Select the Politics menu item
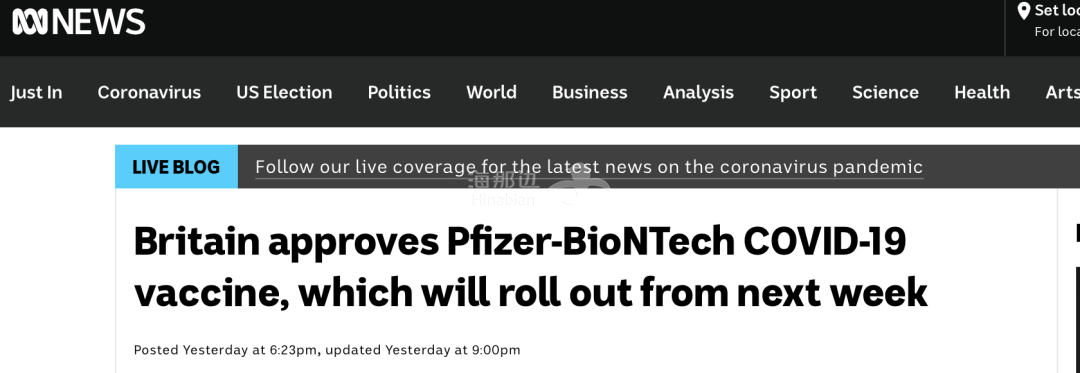Image resolution: width=1080 pixels, height=373 pixels. [x=399, y=92]
